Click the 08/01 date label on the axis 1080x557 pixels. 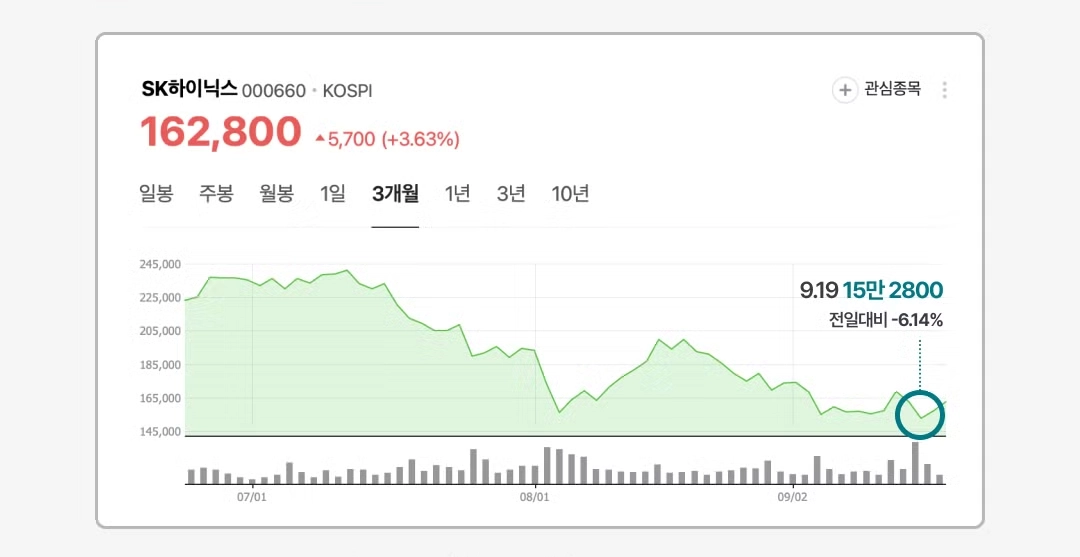pos(536,496)
